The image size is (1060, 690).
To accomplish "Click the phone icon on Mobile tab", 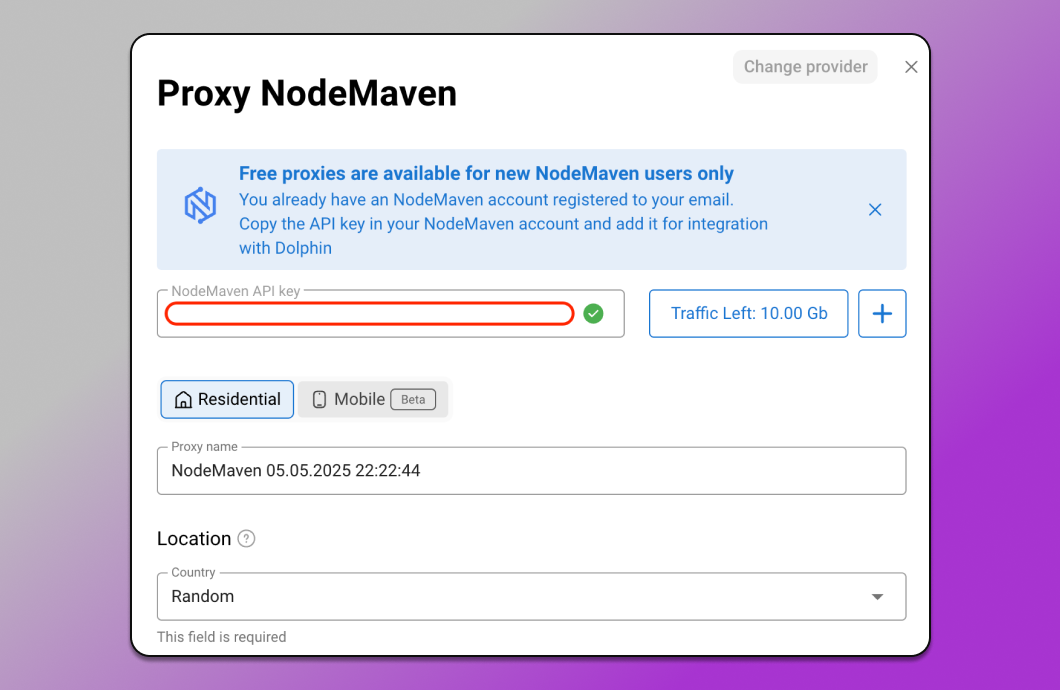I will [319, 399].
